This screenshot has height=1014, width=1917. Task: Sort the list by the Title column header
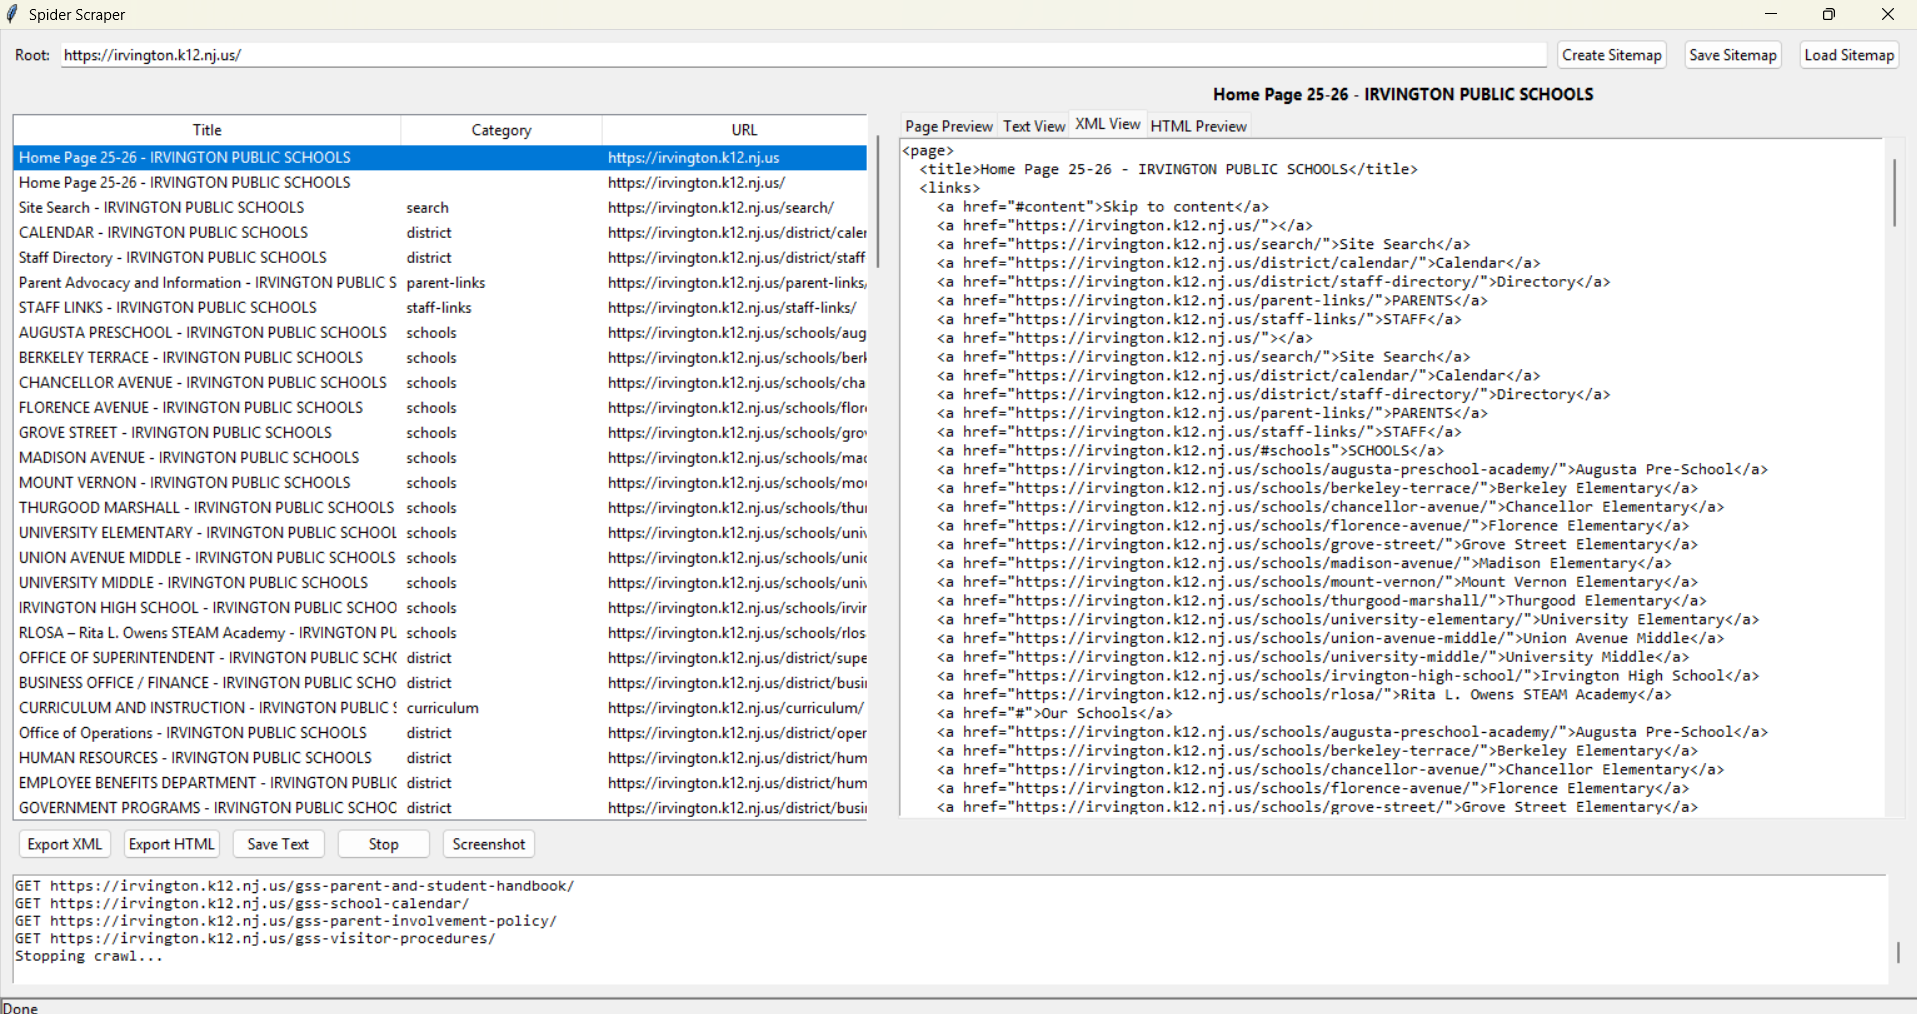[x=207, y=130]
